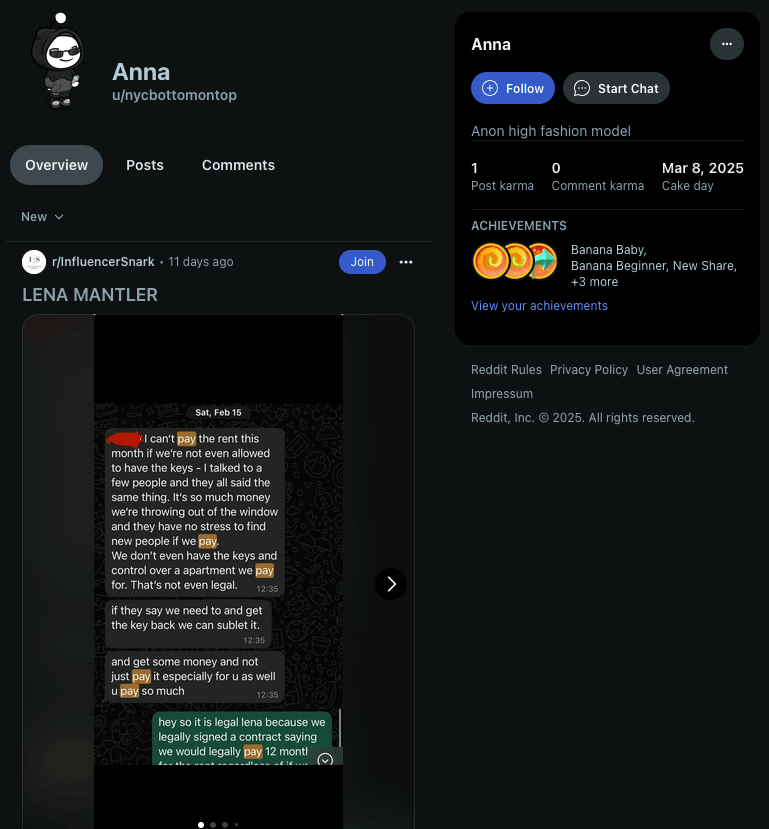769x829 pixels.
Task: Open the Reddit Rules link
Action: [506, 370]
